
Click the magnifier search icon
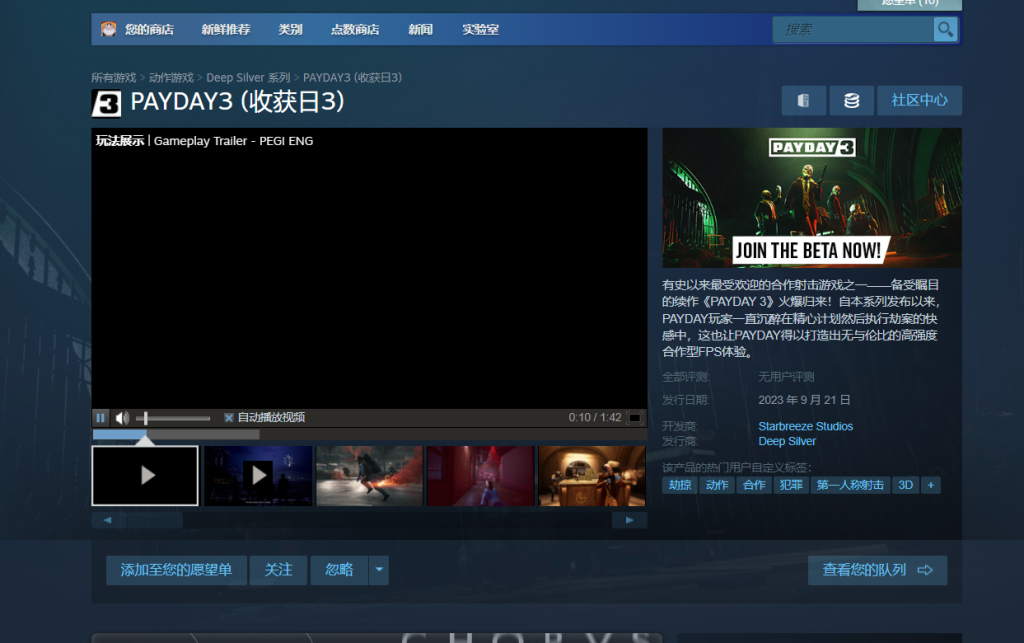click(x=945, y=29)
